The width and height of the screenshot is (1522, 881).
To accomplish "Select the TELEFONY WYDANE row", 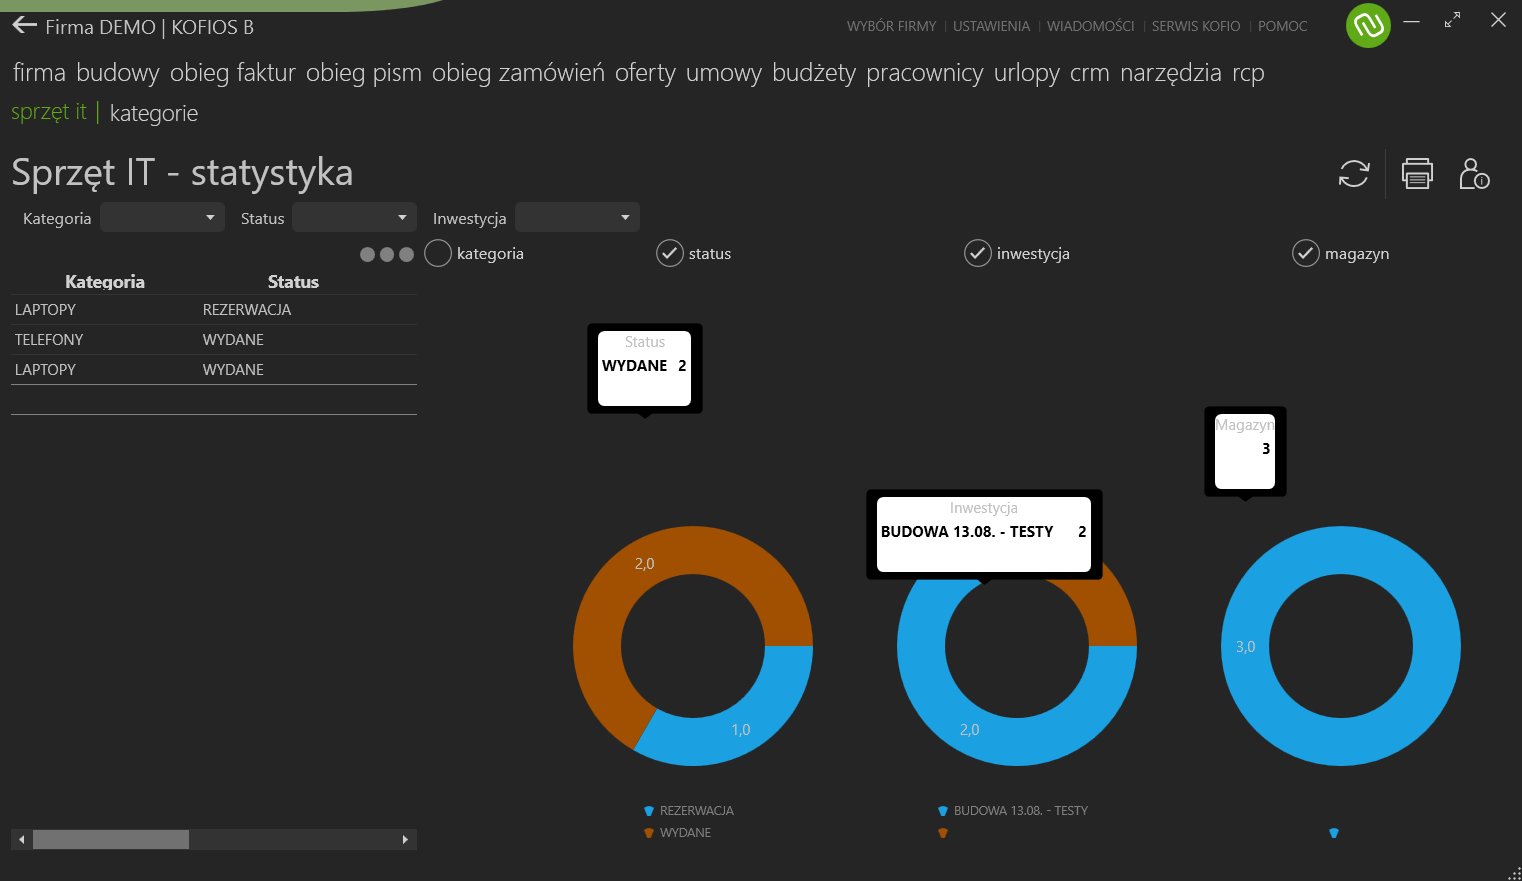I will click(x=214, y=340).
